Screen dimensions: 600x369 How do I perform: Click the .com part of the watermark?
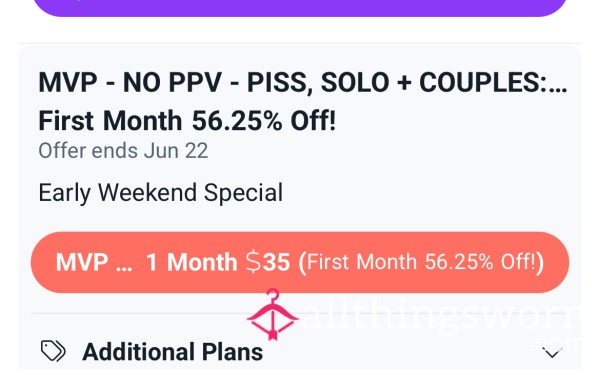click(x=557, y=345)
